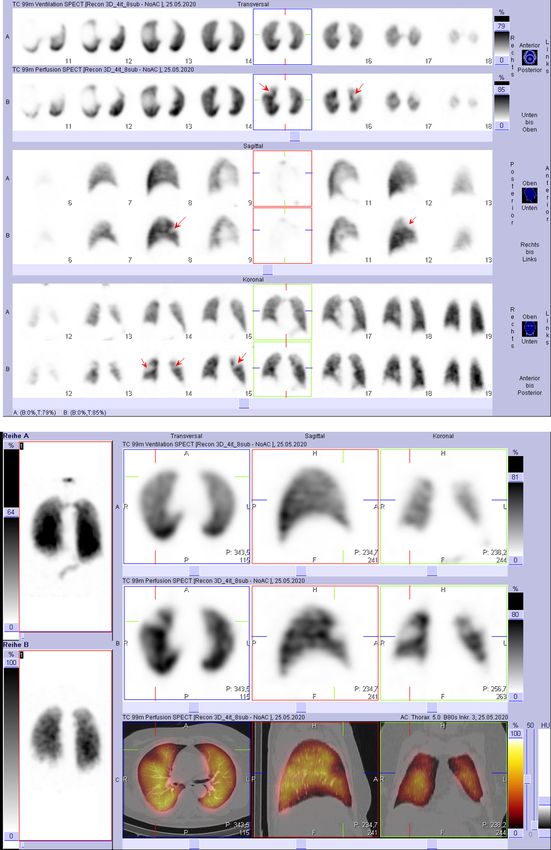Click the slice scroll handle below Koronal rows
This screenshot has width=551, height=850.
pos(244,403)
